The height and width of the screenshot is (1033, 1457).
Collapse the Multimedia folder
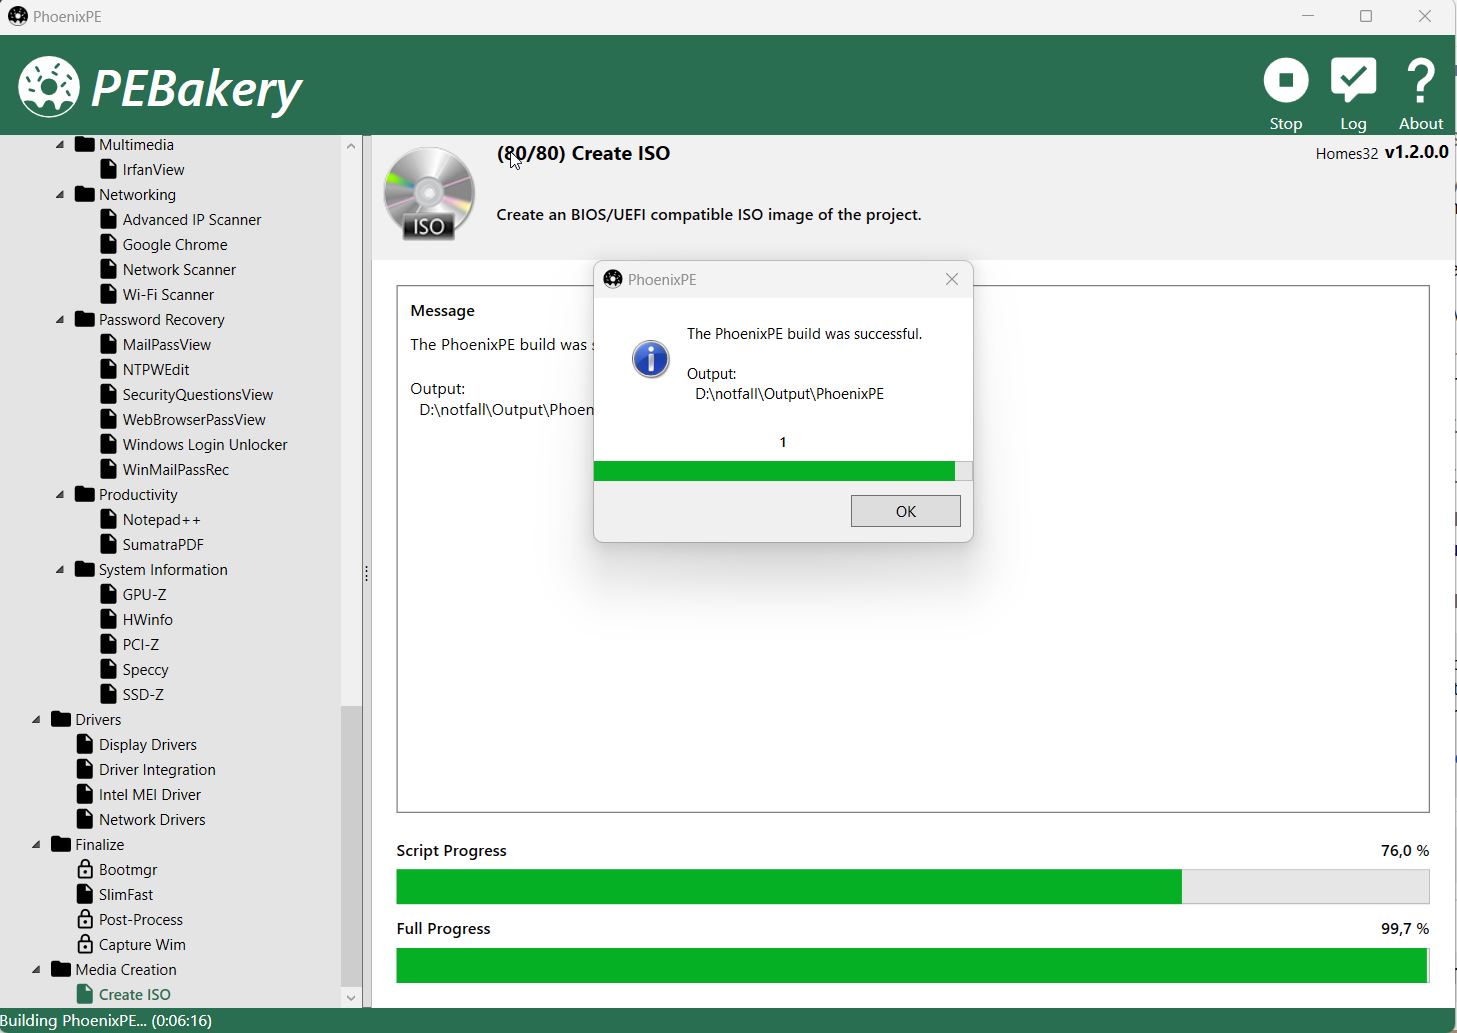(x=60, y=145)
